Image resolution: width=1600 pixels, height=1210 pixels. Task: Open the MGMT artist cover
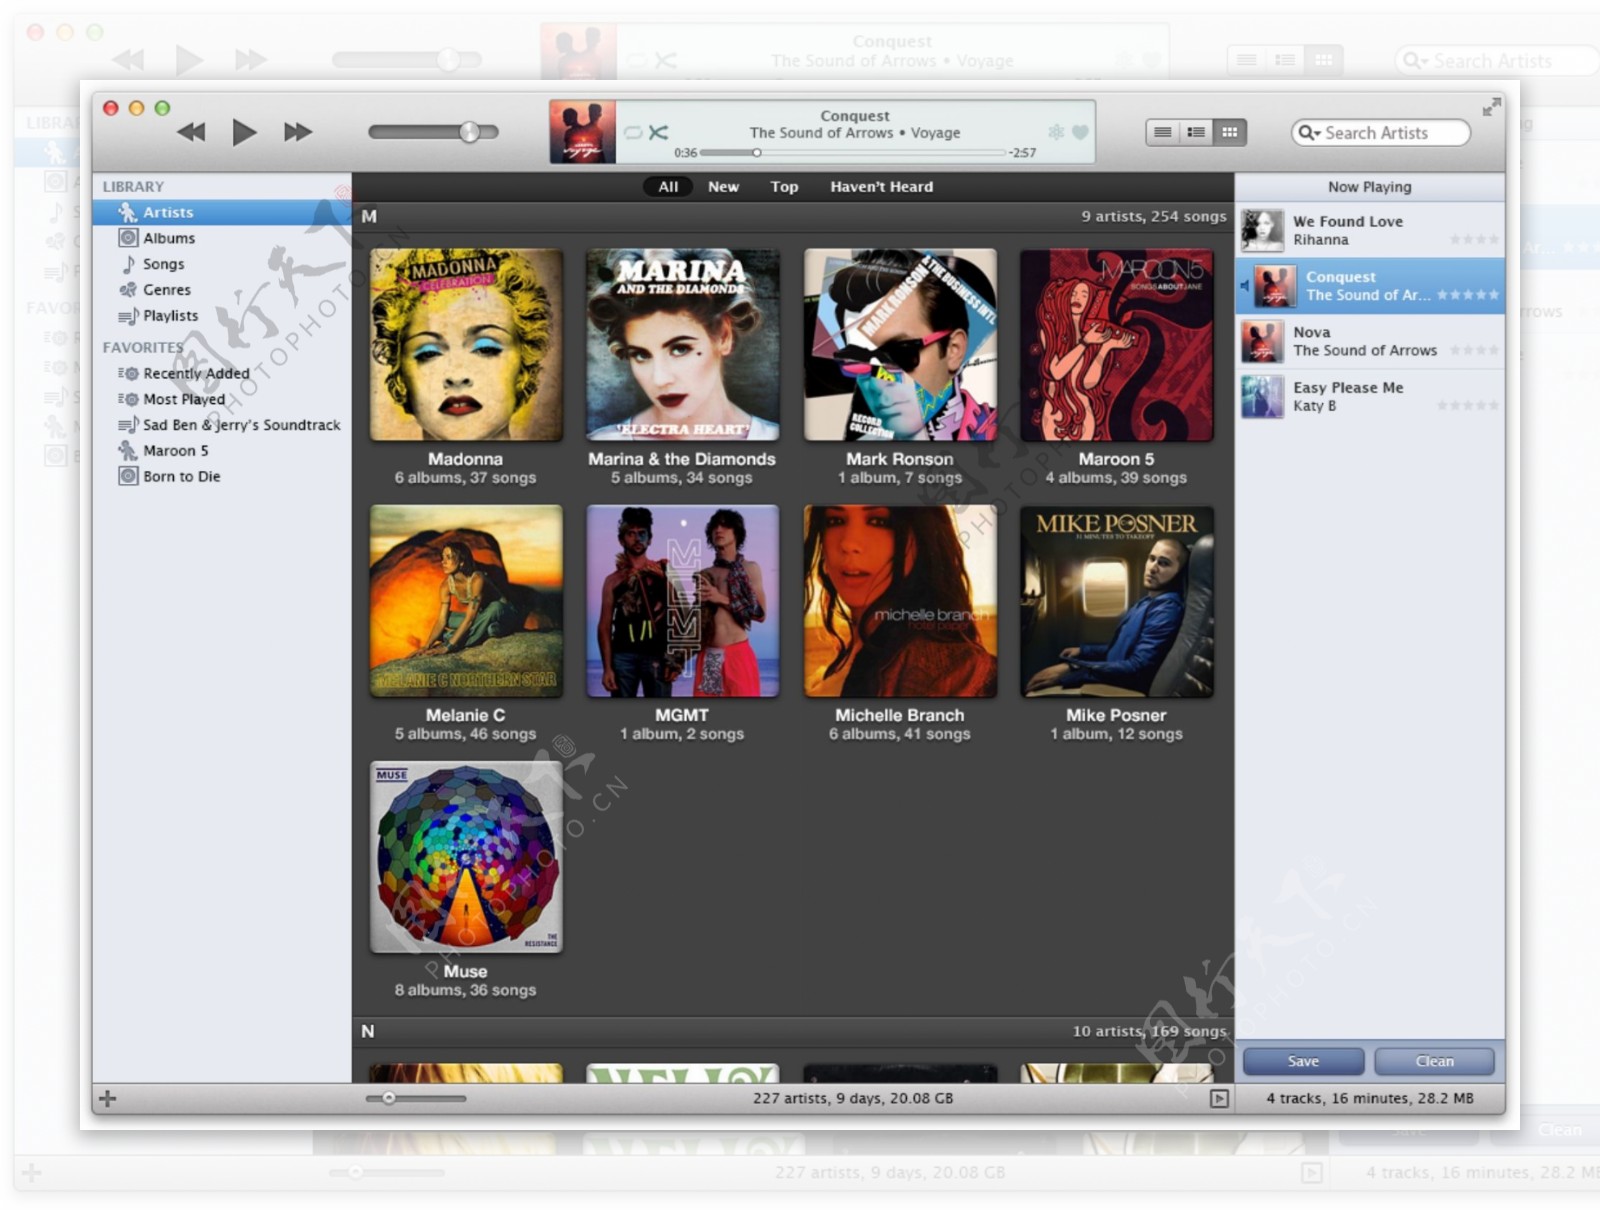point(682,601)
